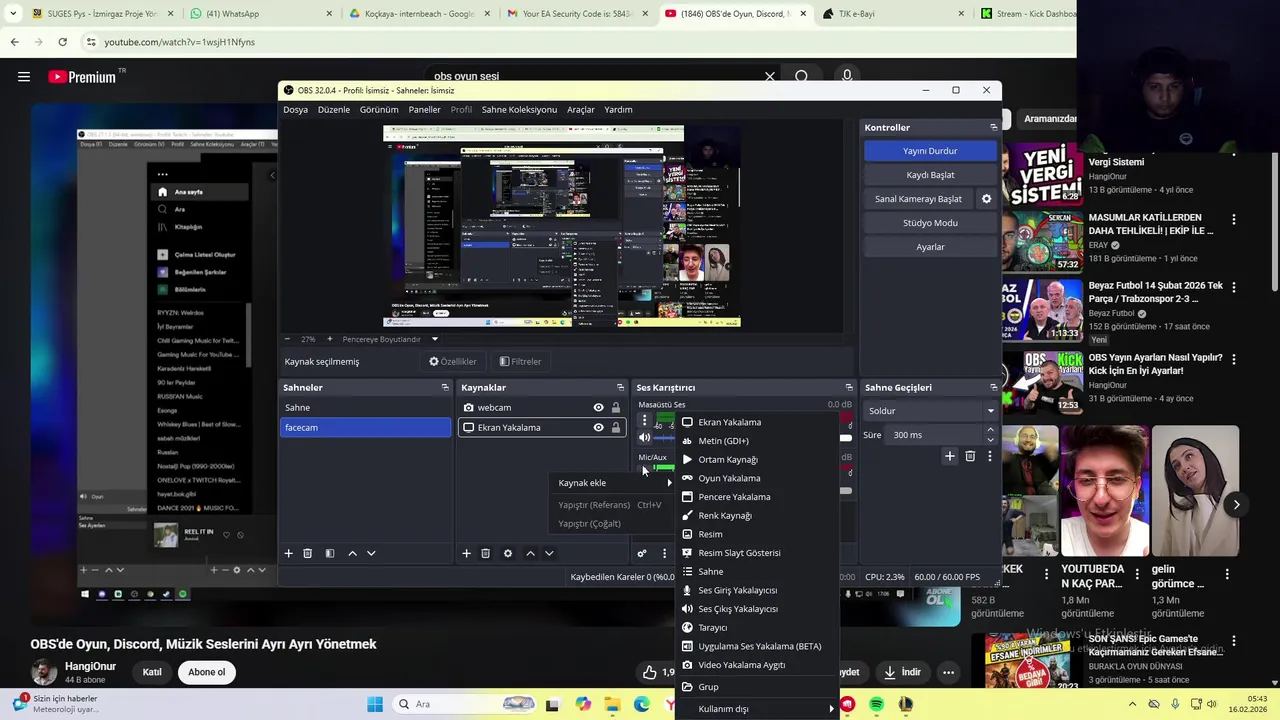Add a new scene transition plus icon
Viewport: 1280px width, 720px height.
pyautogui.click(x=950, y=456)
